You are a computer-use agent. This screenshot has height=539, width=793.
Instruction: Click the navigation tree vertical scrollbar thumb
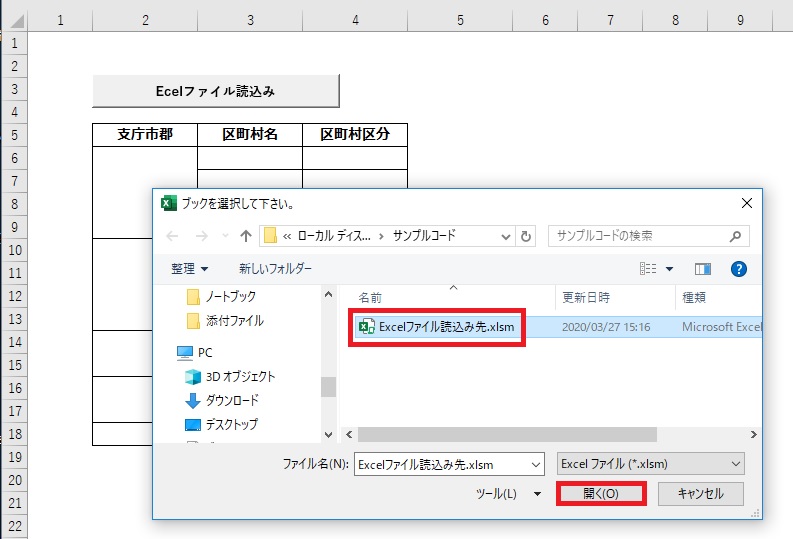pyautogui.click(x=328, y=387)
